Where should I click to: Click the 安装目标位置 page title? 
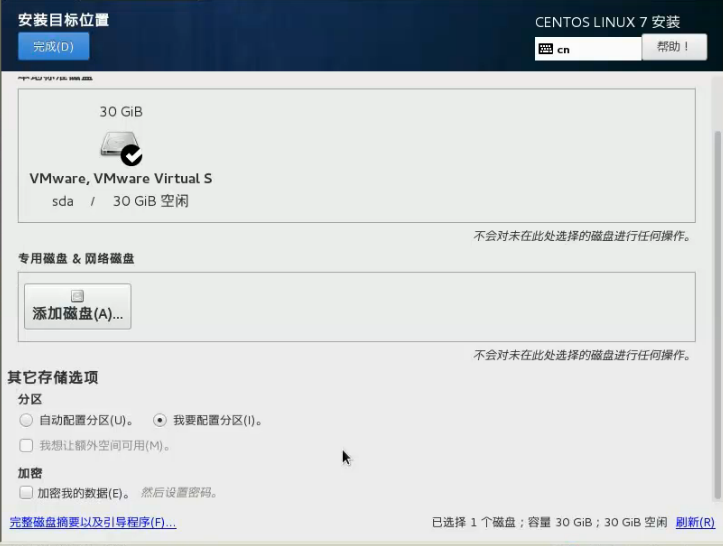point(64,20)
